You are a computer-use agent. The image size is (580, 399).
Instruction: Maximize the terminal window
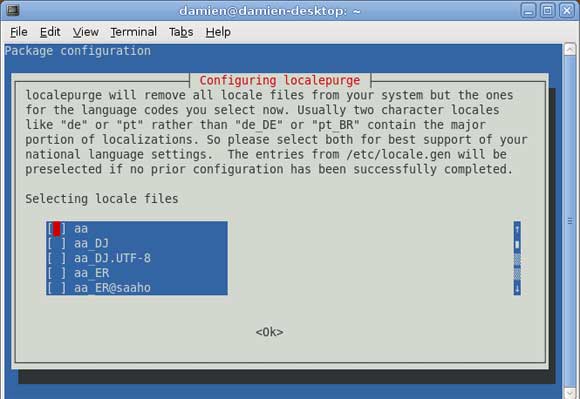click(547, 10)
